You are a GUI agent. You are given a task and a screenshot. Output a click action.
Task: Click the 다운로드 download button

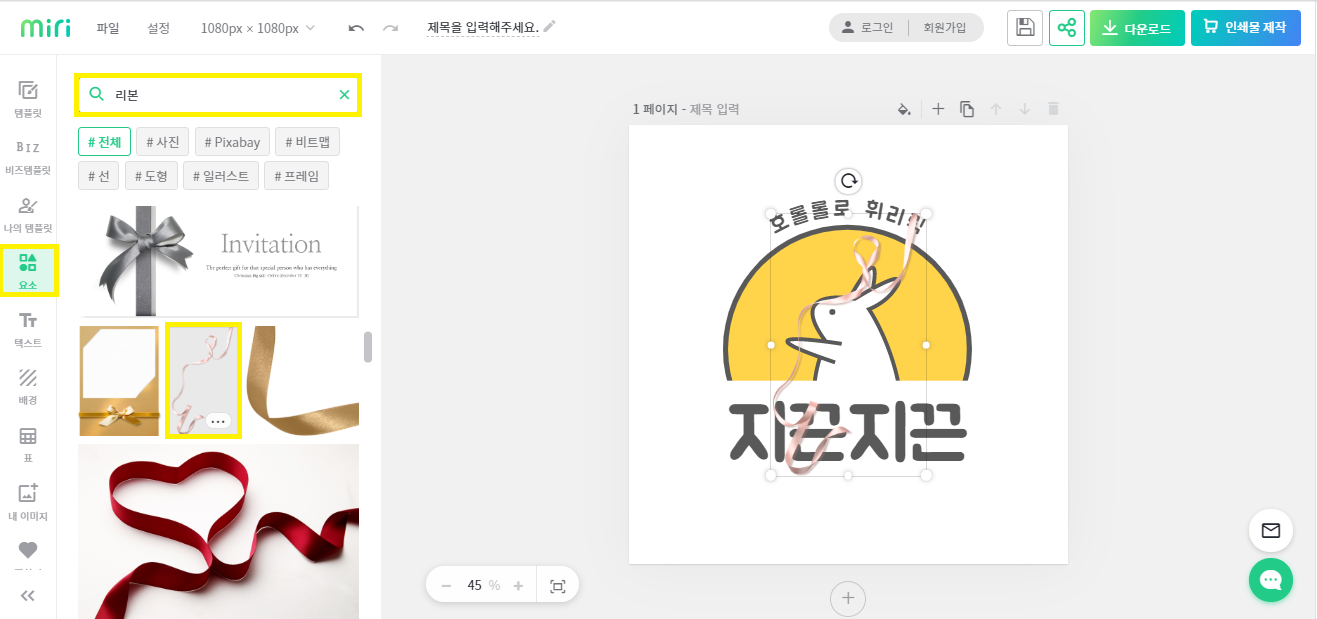tap(1137, 28)
